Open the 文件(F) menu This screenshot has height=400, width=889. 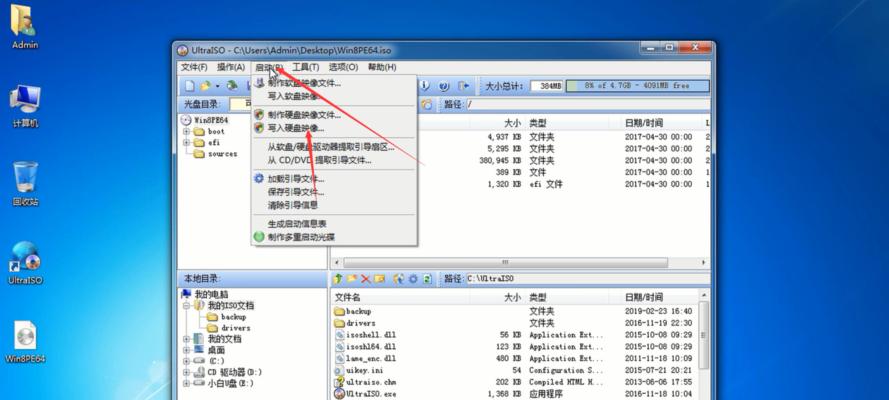[194, 67]
